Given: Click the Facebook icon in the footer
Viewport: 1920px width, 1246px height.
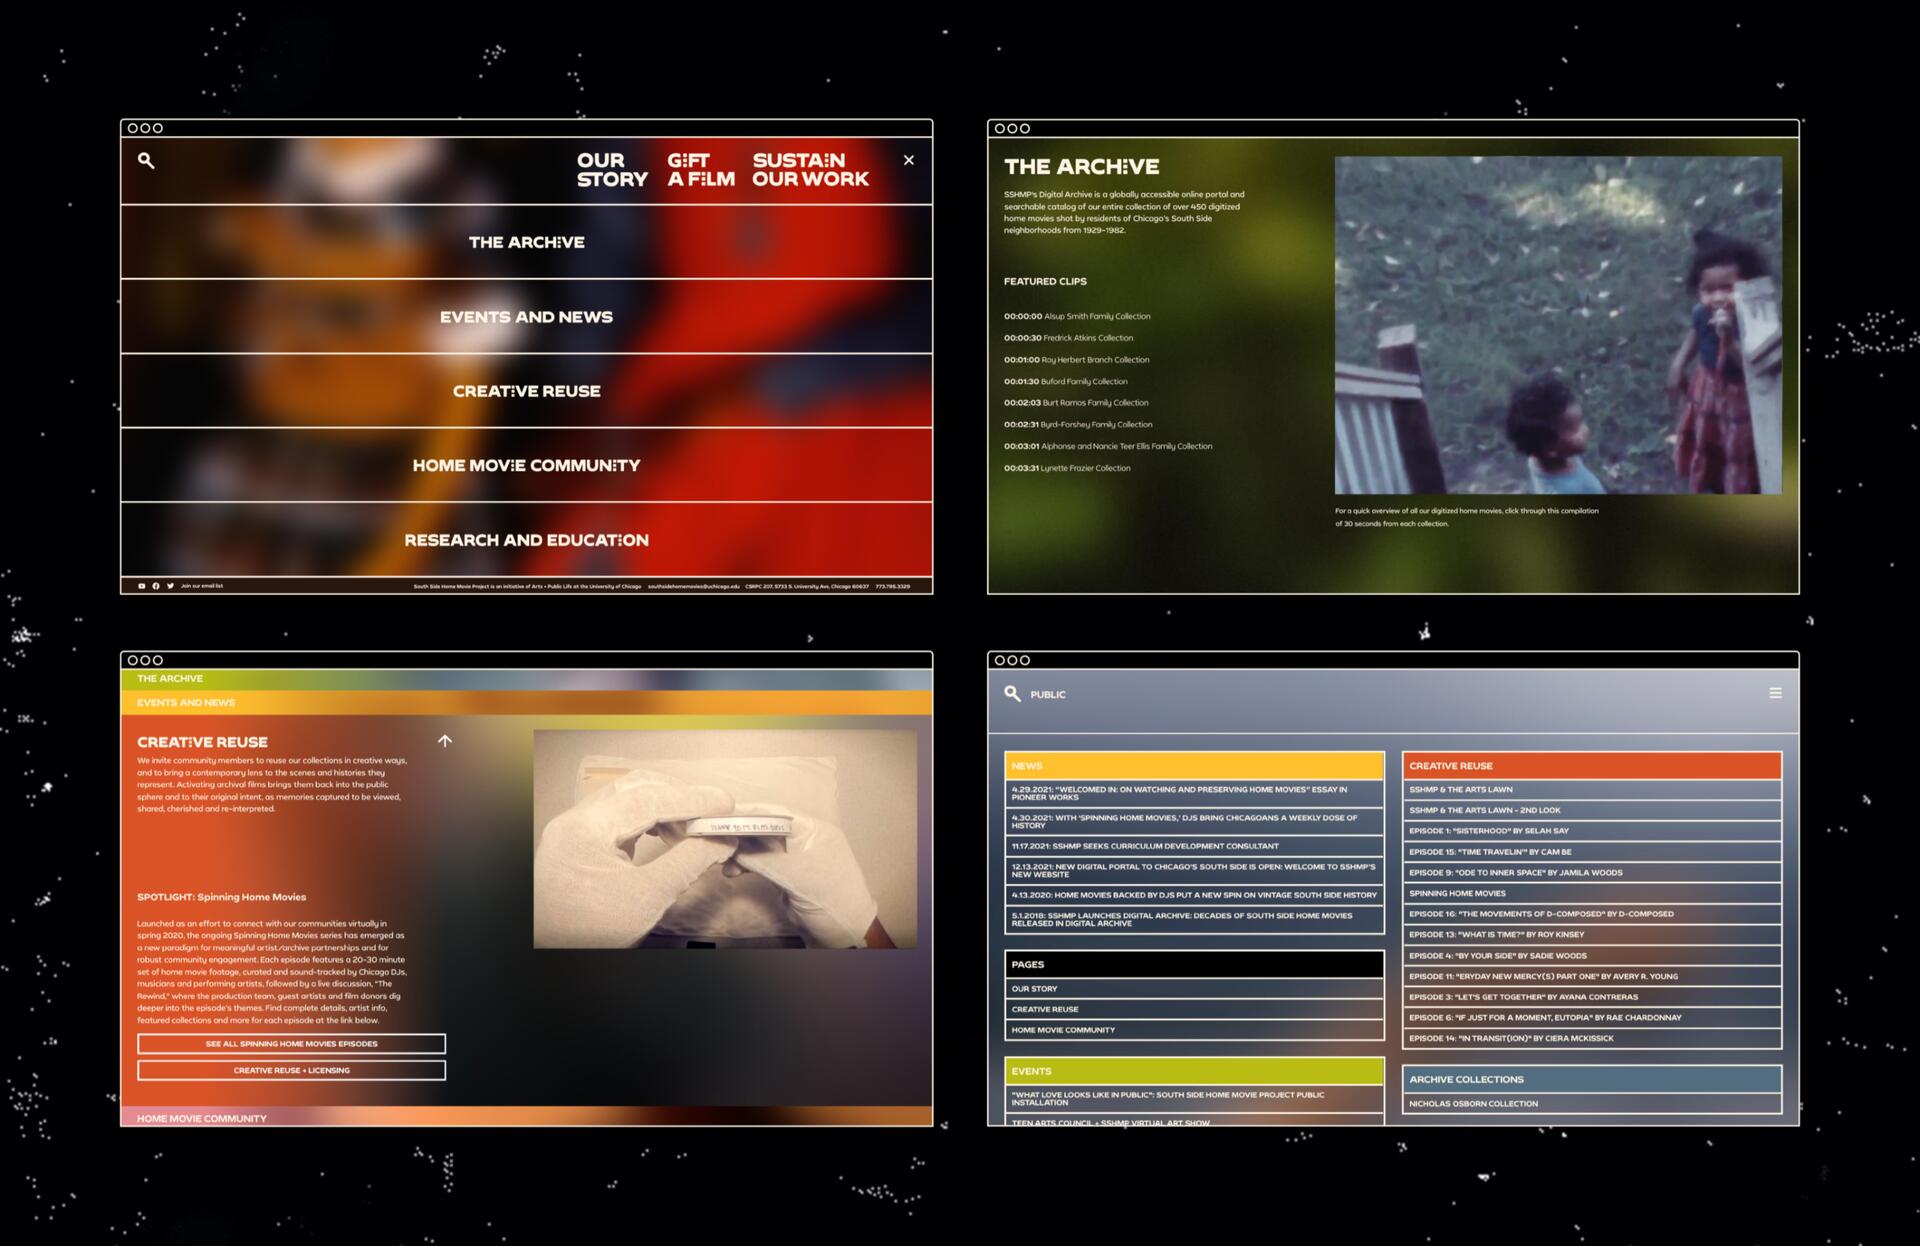Looking at the screenshot, I should 157,585.
